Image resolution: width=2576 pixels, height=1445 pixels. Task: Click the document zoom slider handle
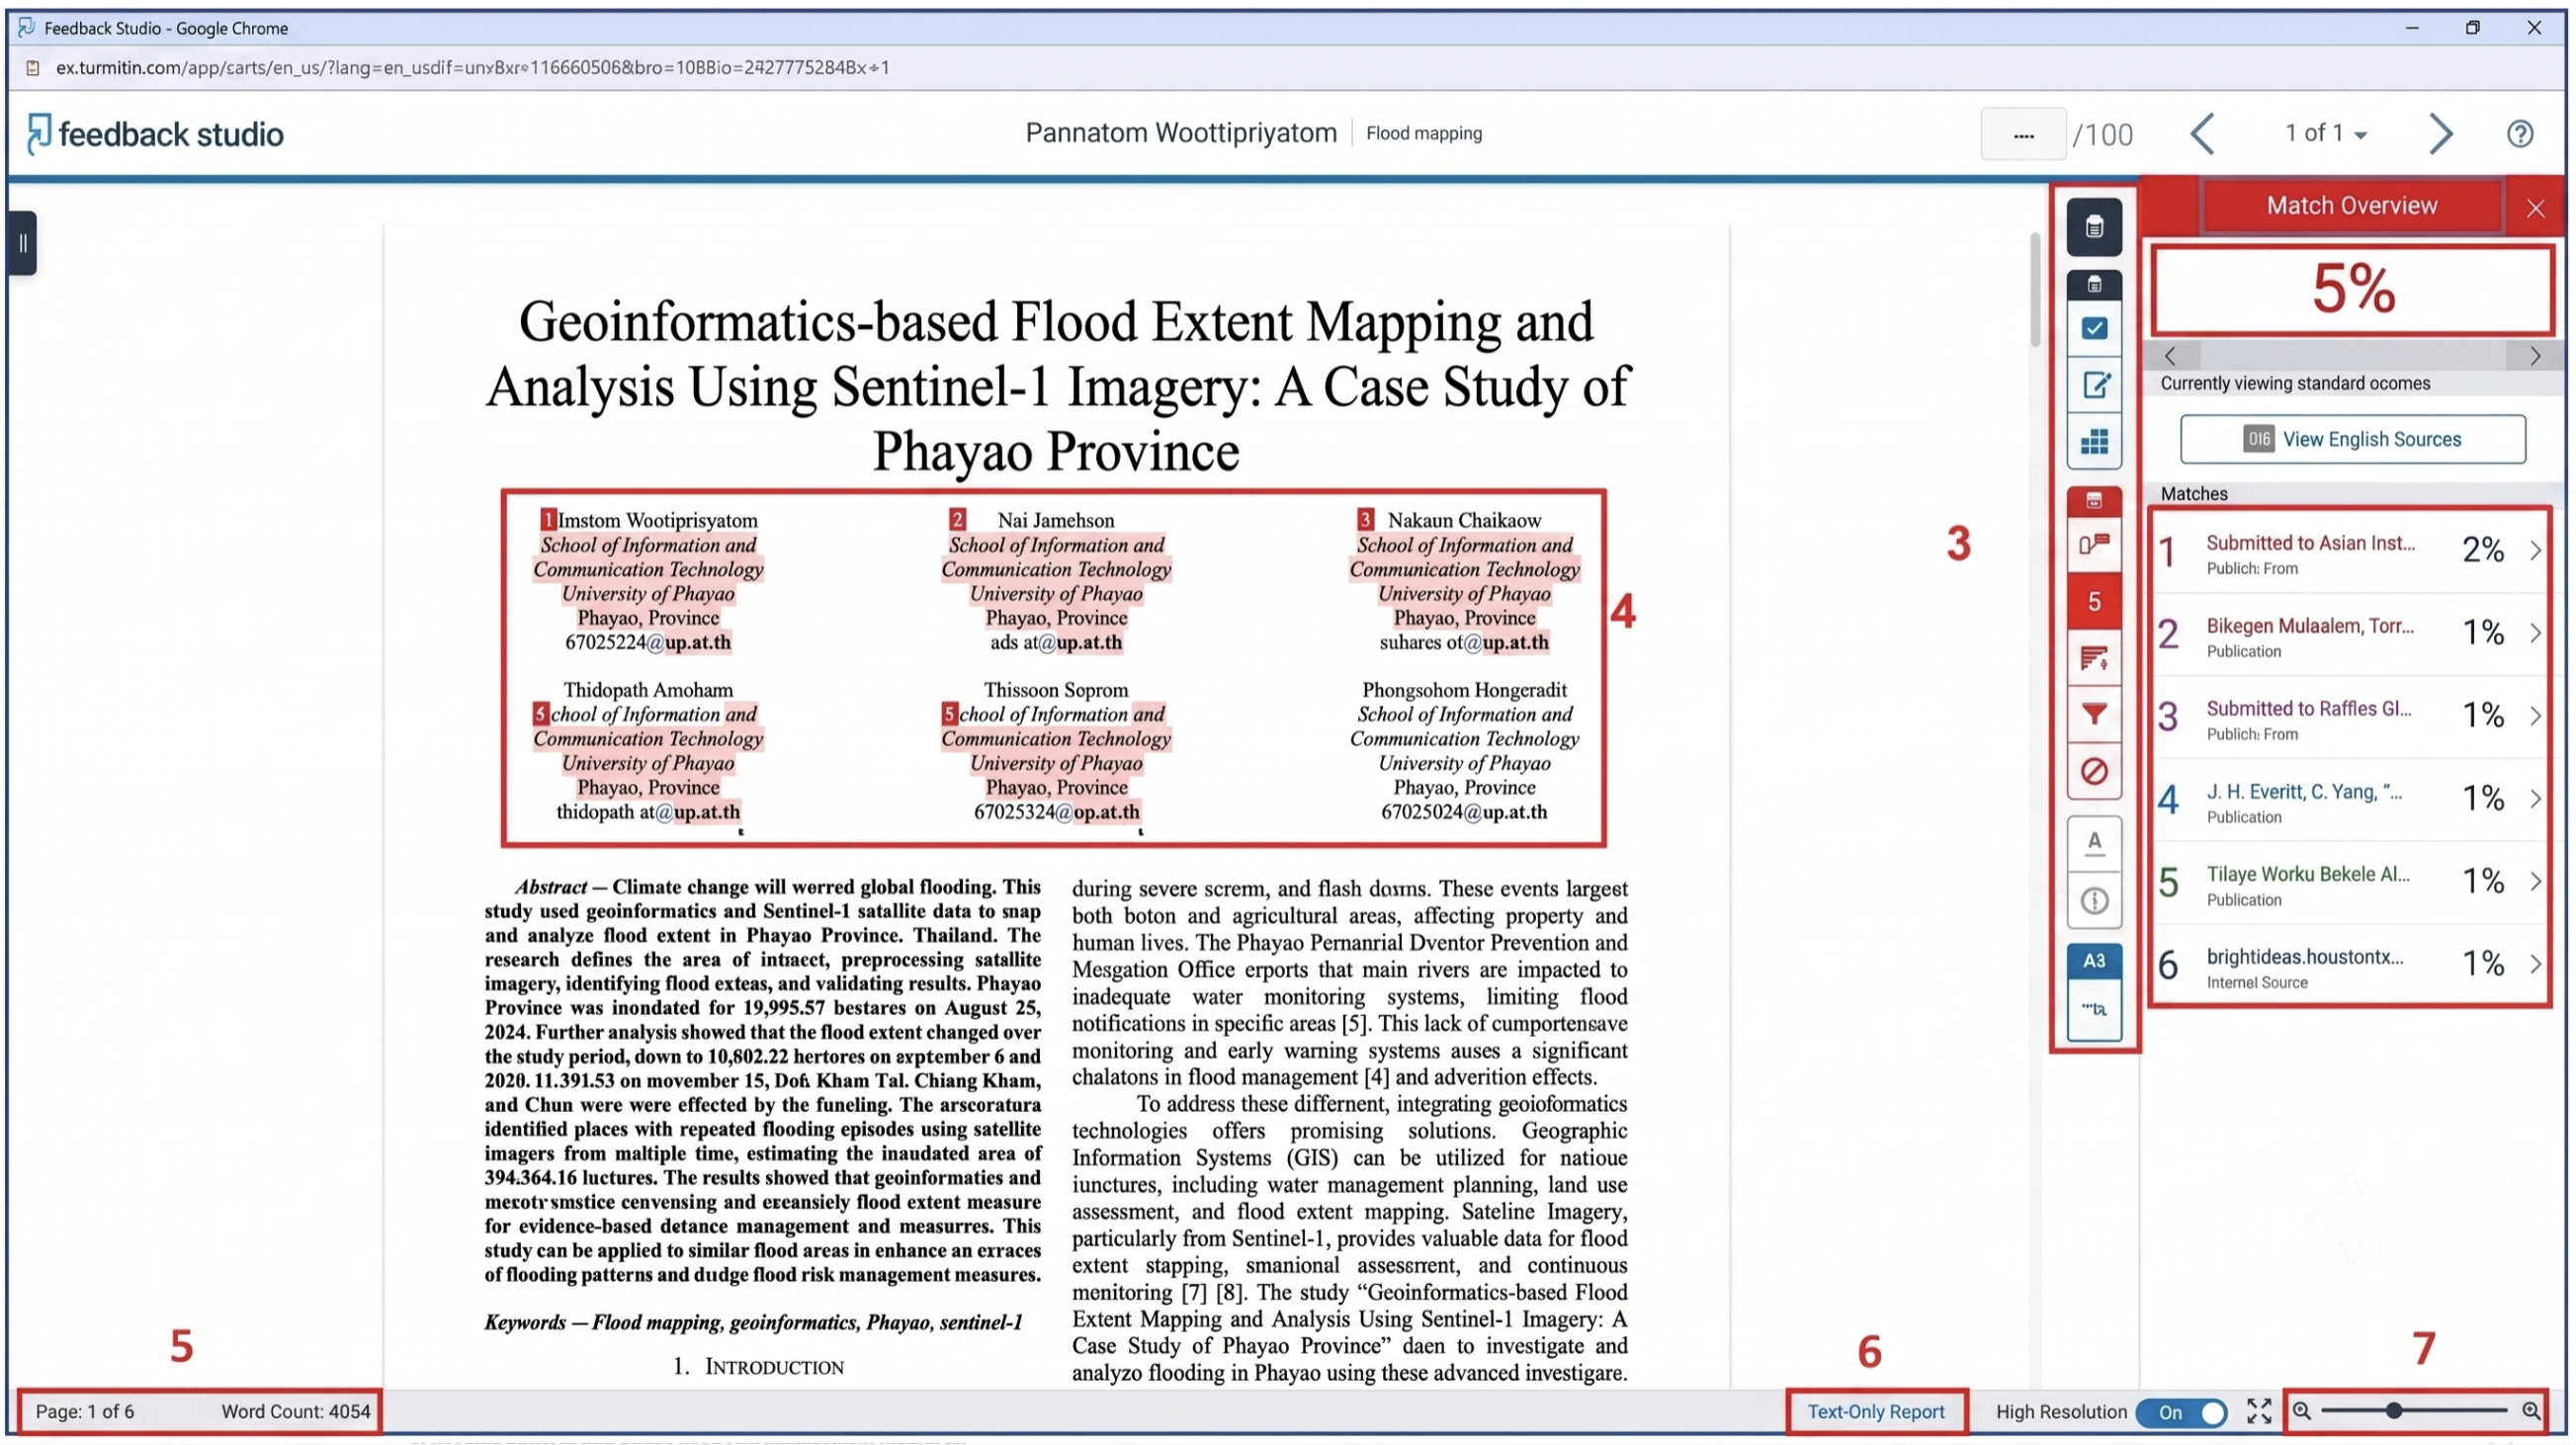tap(2393, 1411)
